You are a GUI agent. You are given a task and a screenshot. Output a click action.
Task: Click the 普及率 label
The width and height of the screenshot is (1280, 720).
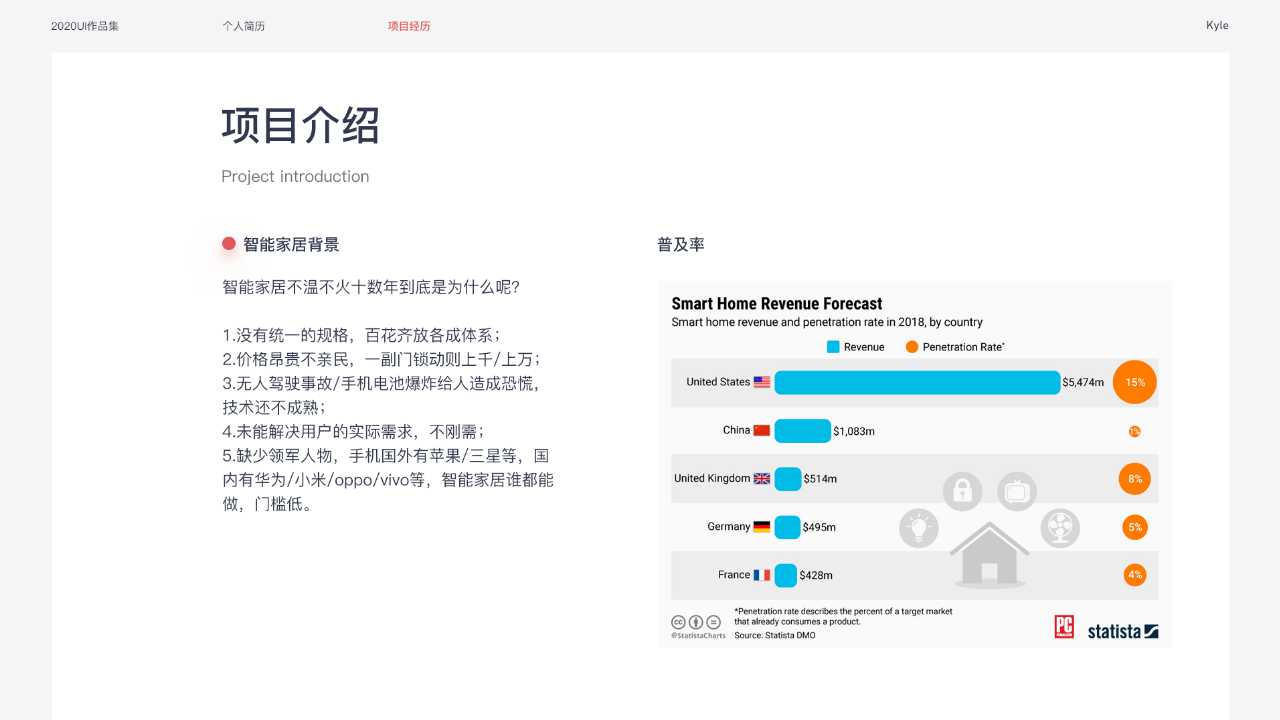681,244
